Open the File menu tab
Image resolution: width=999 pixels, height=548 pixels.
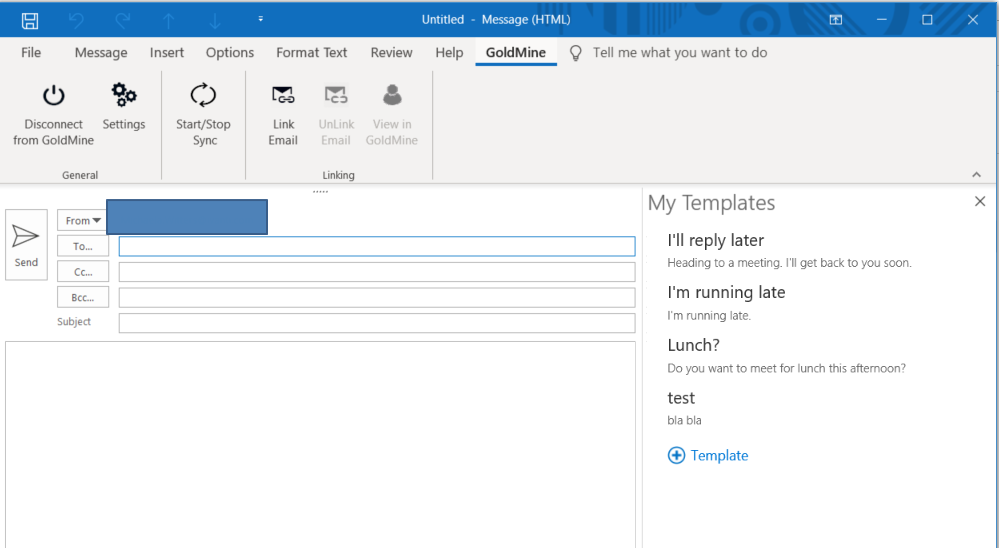(x=31, y=53)
